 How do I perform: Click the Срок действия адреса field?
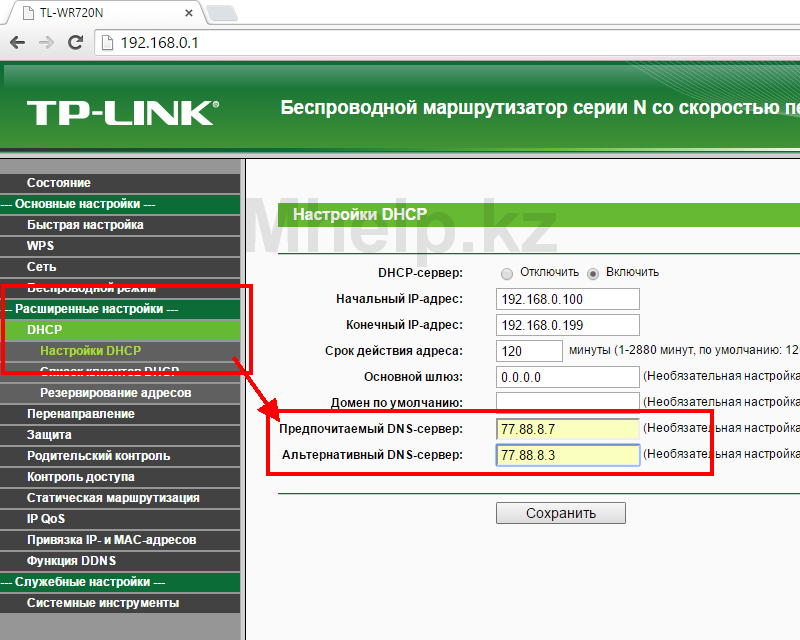[x=529, y=351]
